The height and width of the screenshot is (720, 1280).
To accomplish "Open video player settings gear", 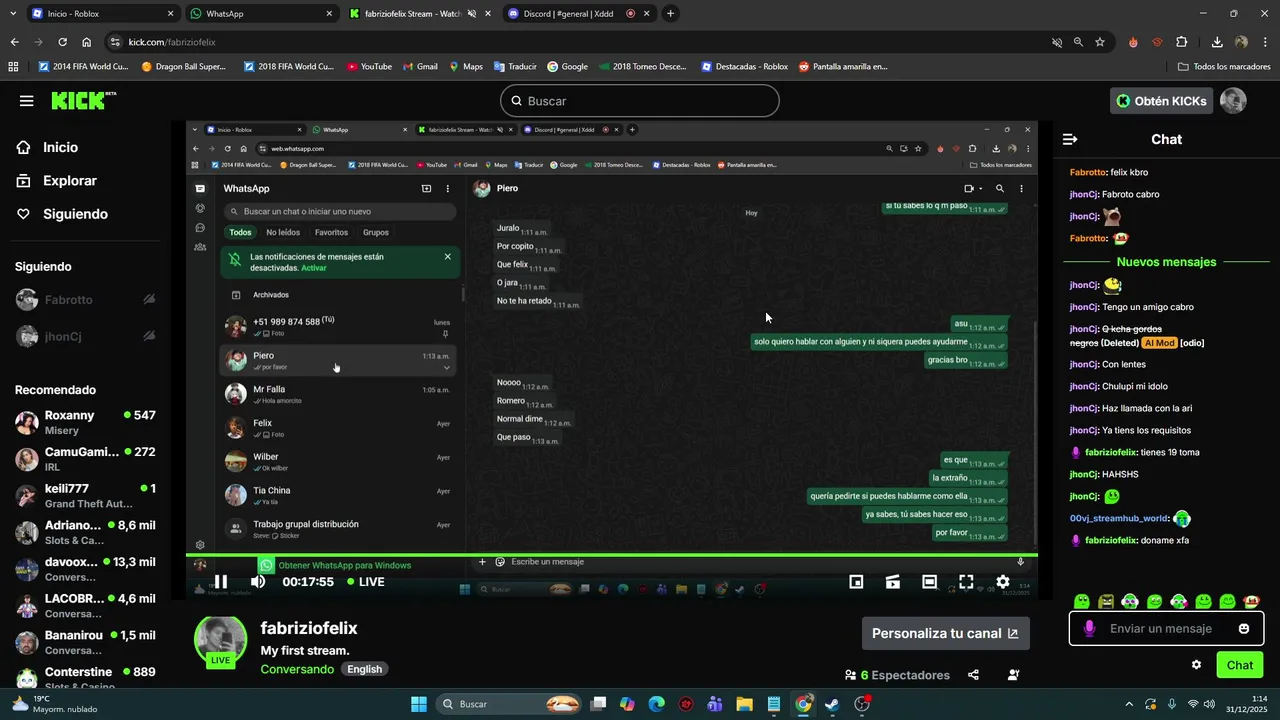I will 1002,582.
